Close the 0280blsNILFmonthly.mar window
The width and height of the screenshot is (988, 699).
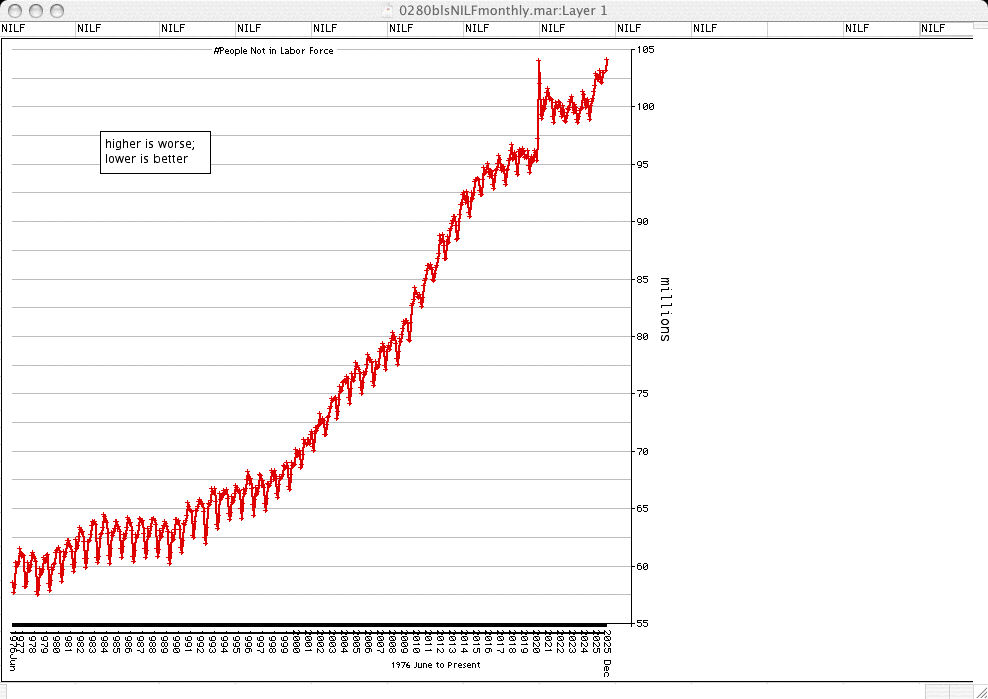(14, 10)
